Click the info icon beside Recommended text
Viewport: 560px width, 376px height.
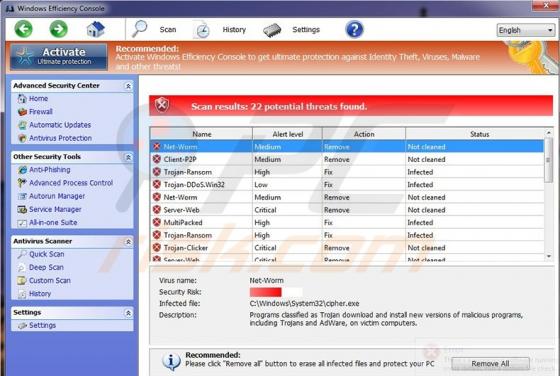click(x=171, y=361)
